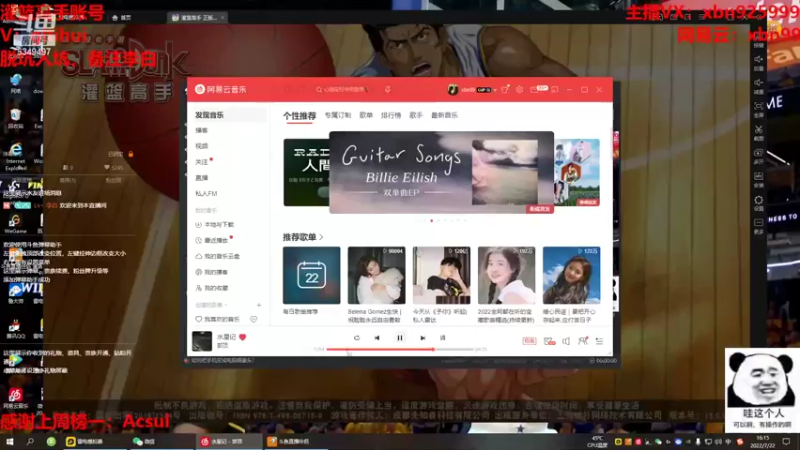This screenshot has width=800, height=450.
Task: Click 每日歌曲推荐 caption text
Action: (301, 312)
